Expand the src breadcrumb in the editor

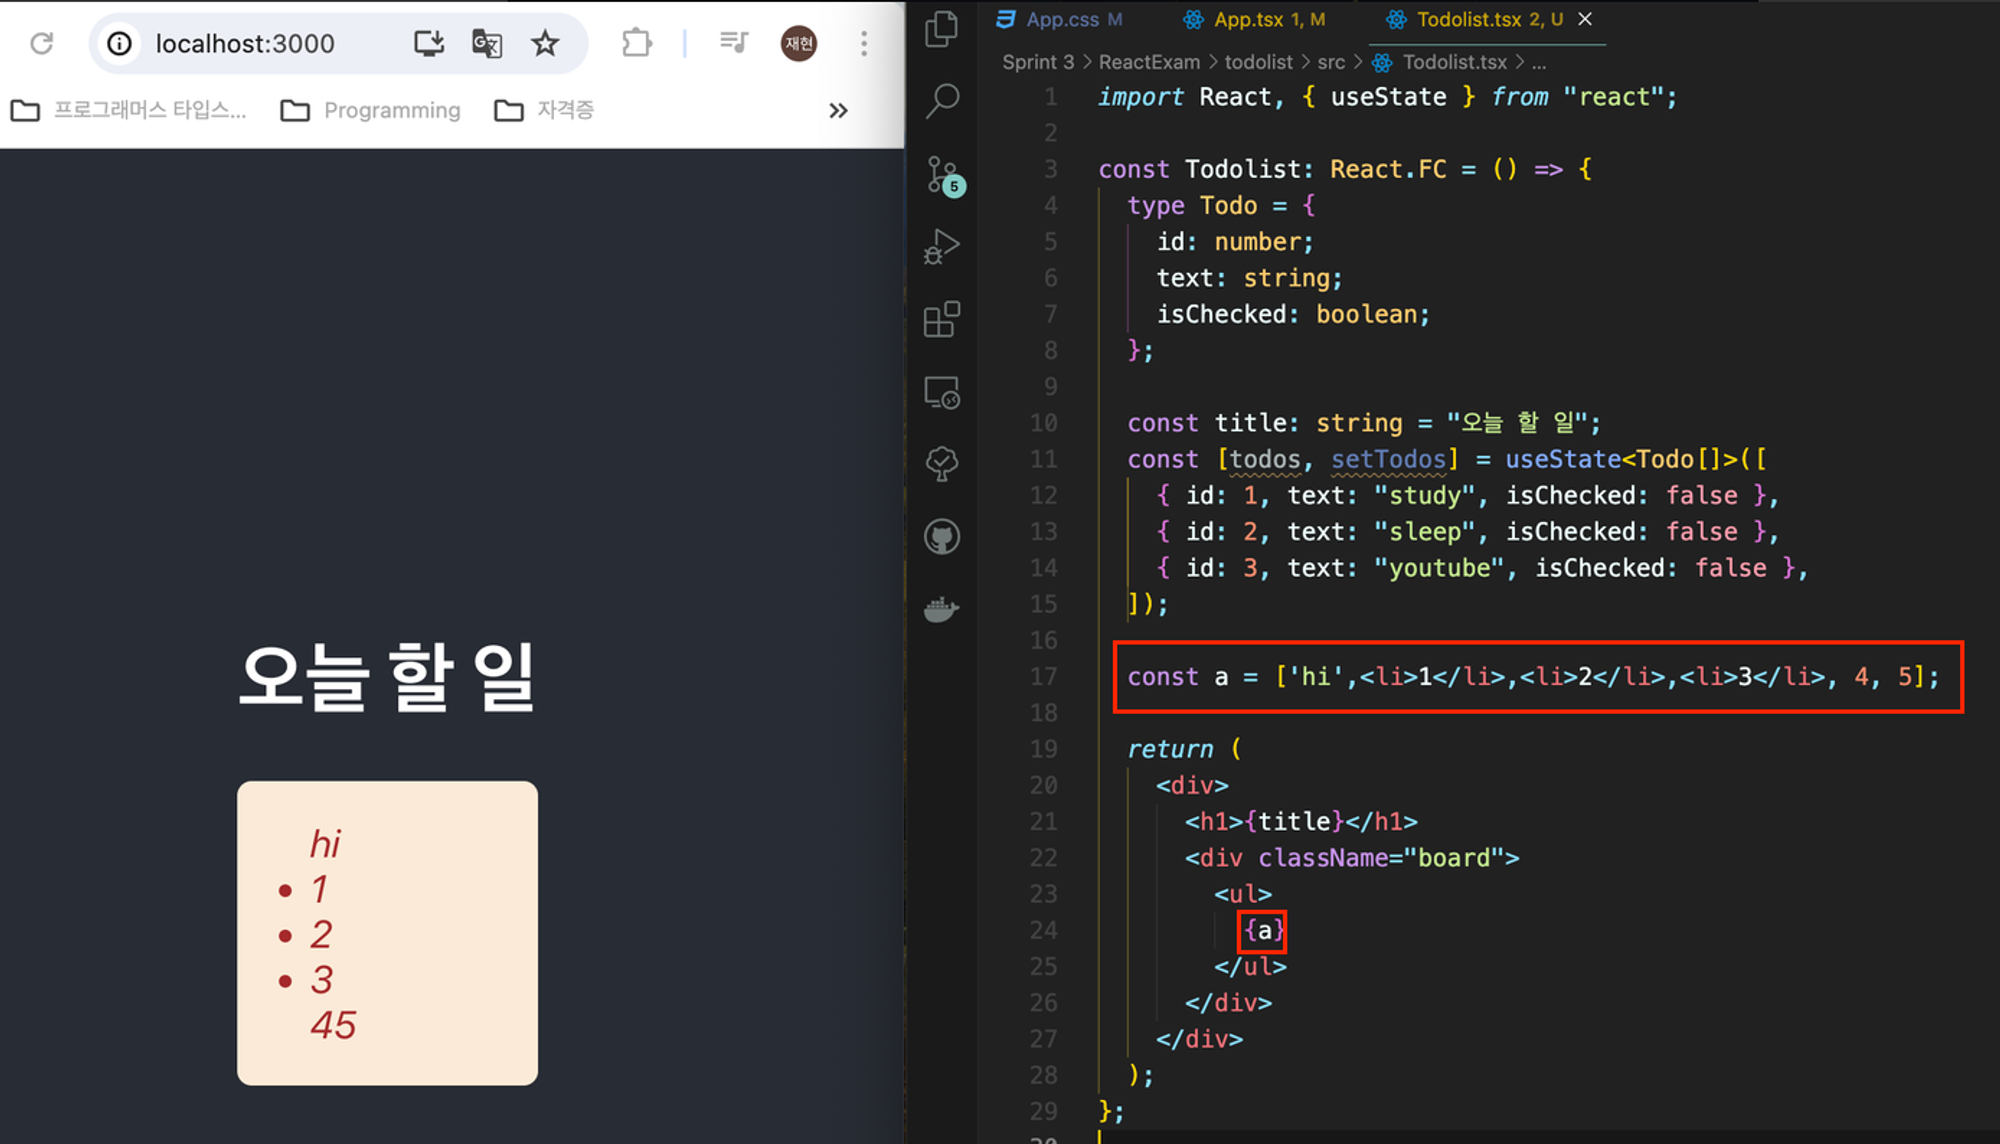pyautogui.click(x=1331, y=62)
